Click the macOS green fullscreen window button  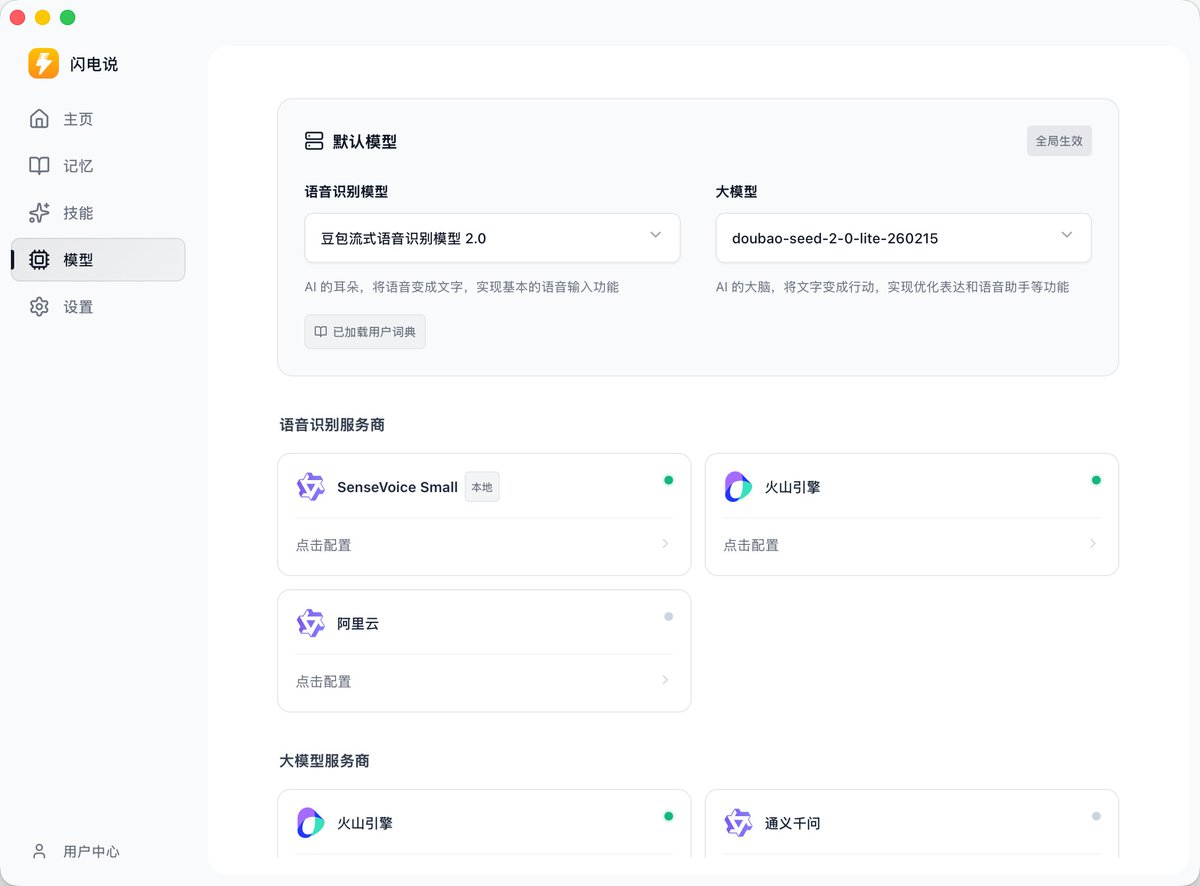(x=68, y=17)
